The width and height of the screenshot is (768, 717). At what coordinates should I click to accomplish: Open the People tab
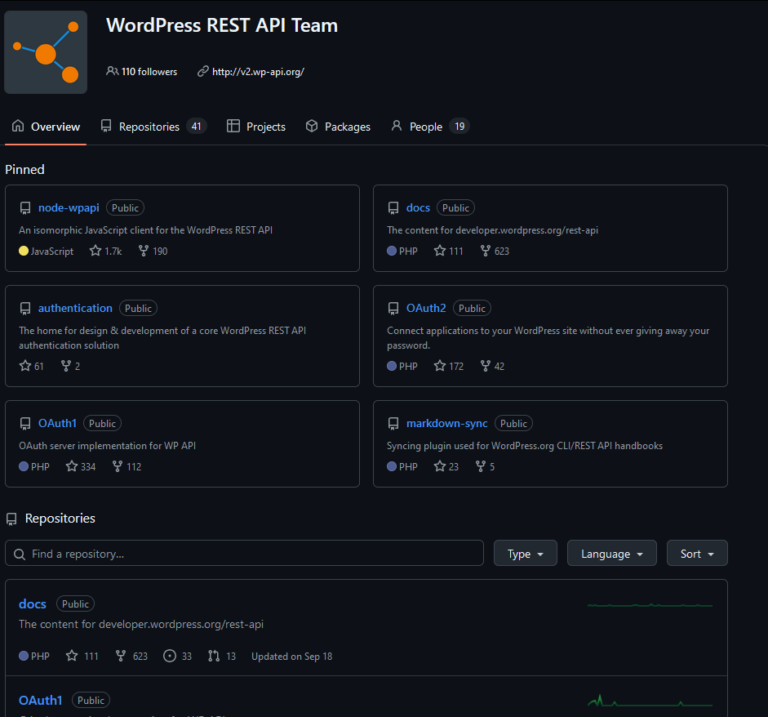[x=431, y=127]
